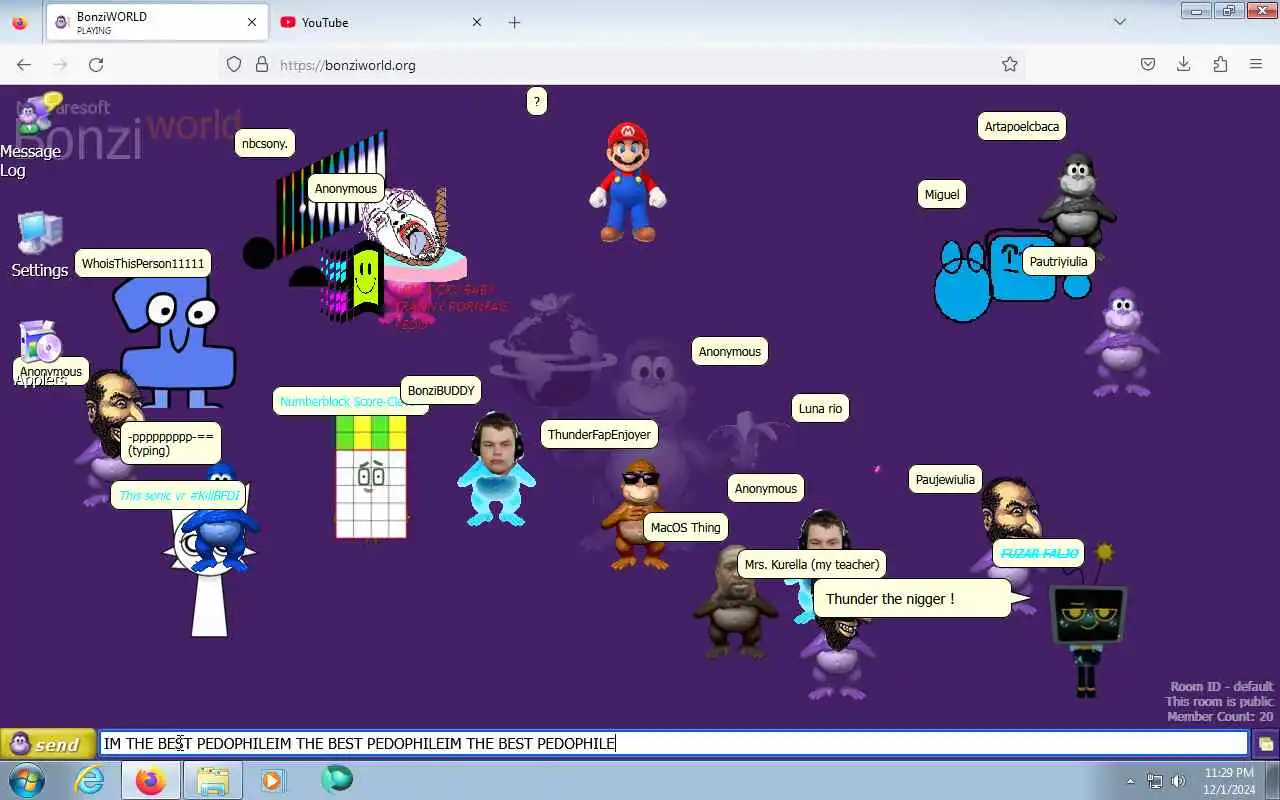Go back to previous page
Viewport: 1280px width, 800px height.
pyautogui.click(x=24, y=64)
